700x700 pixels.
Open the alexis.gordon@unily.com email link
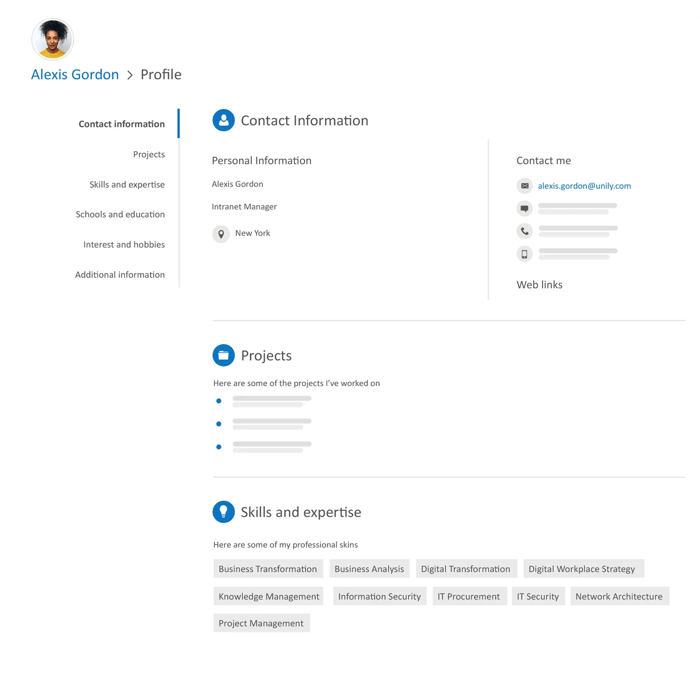point(584,186)
